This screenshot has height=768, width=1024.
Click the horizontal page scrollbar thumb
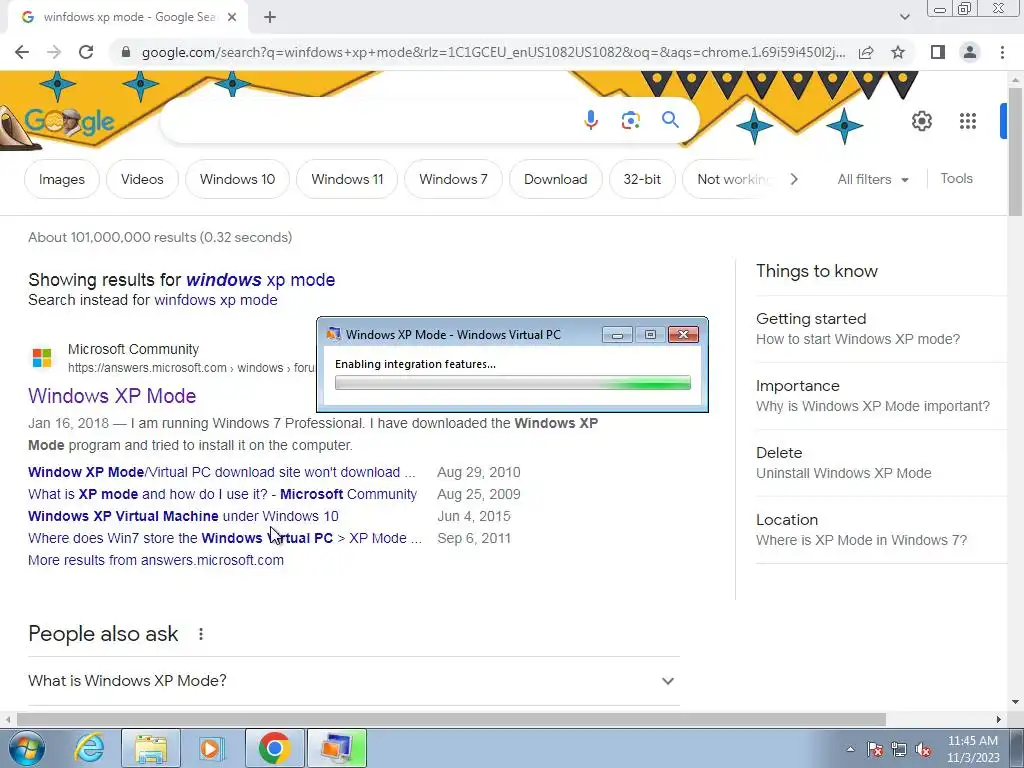[451, 719]
